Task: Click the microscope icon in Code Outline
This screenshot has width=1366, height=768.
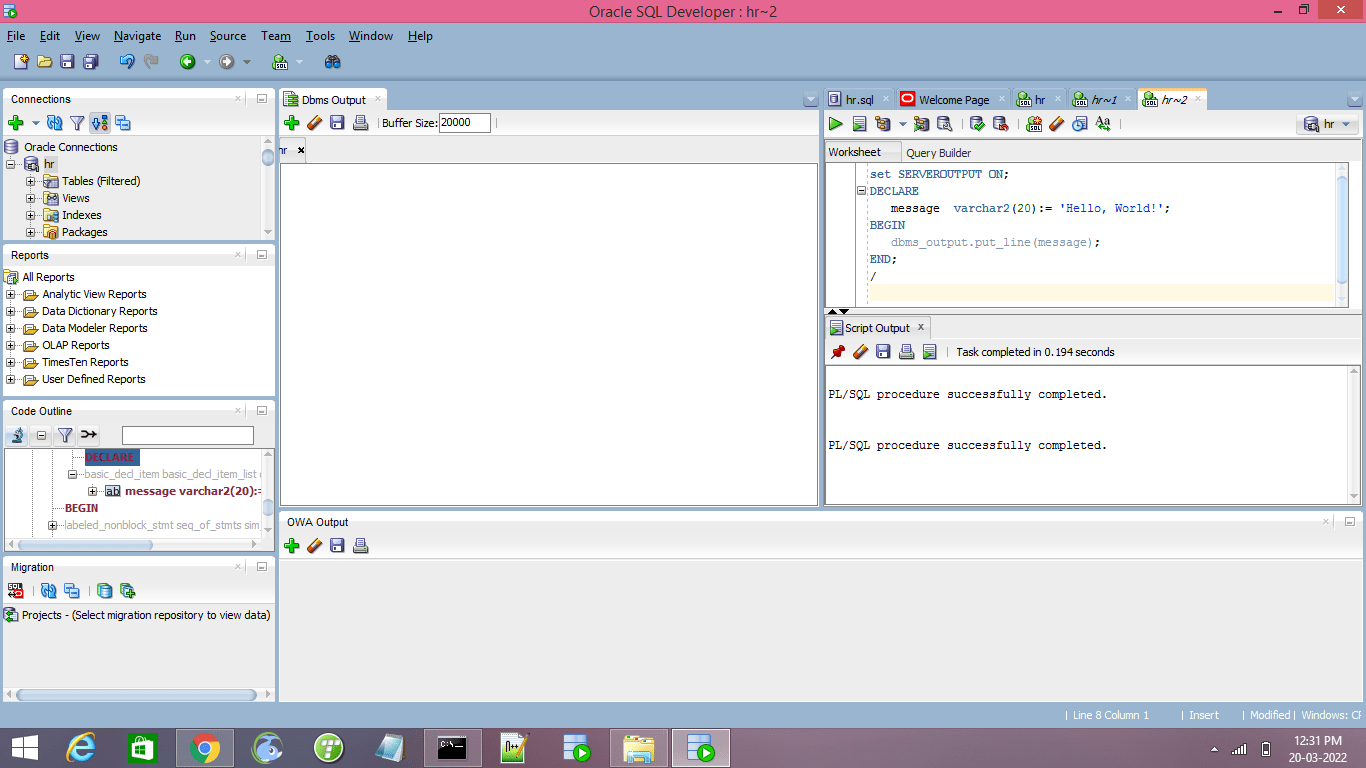Action: point(17,435)
